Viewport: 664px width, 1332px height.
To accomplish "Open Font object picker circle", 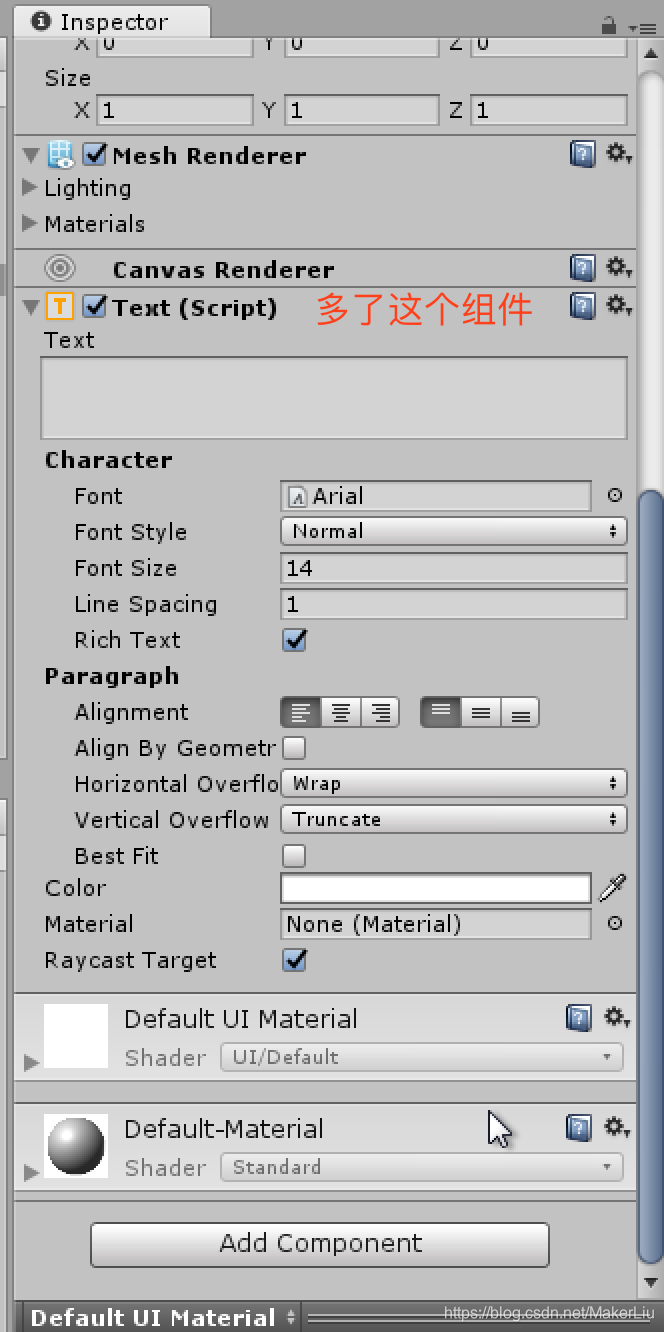I will (614, 495).
